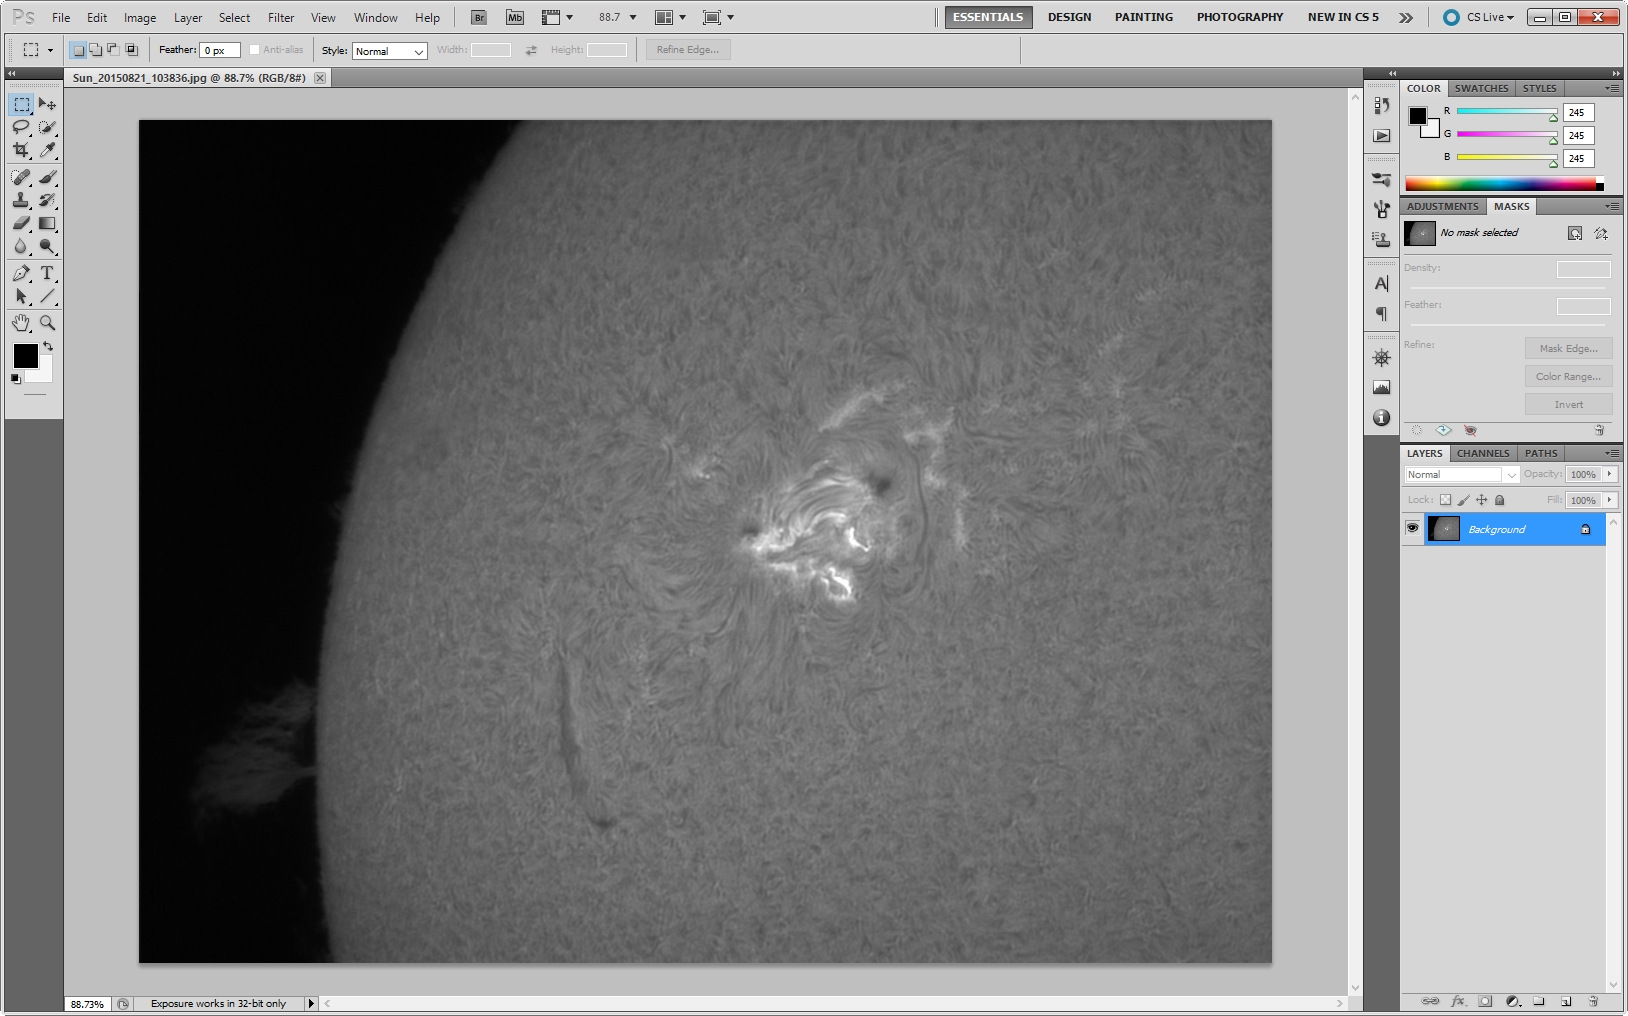The height and width of the screenshot is (1016, 1628).
Task: Launch Mini Bridge from the application bar
Action: point(515,17)
